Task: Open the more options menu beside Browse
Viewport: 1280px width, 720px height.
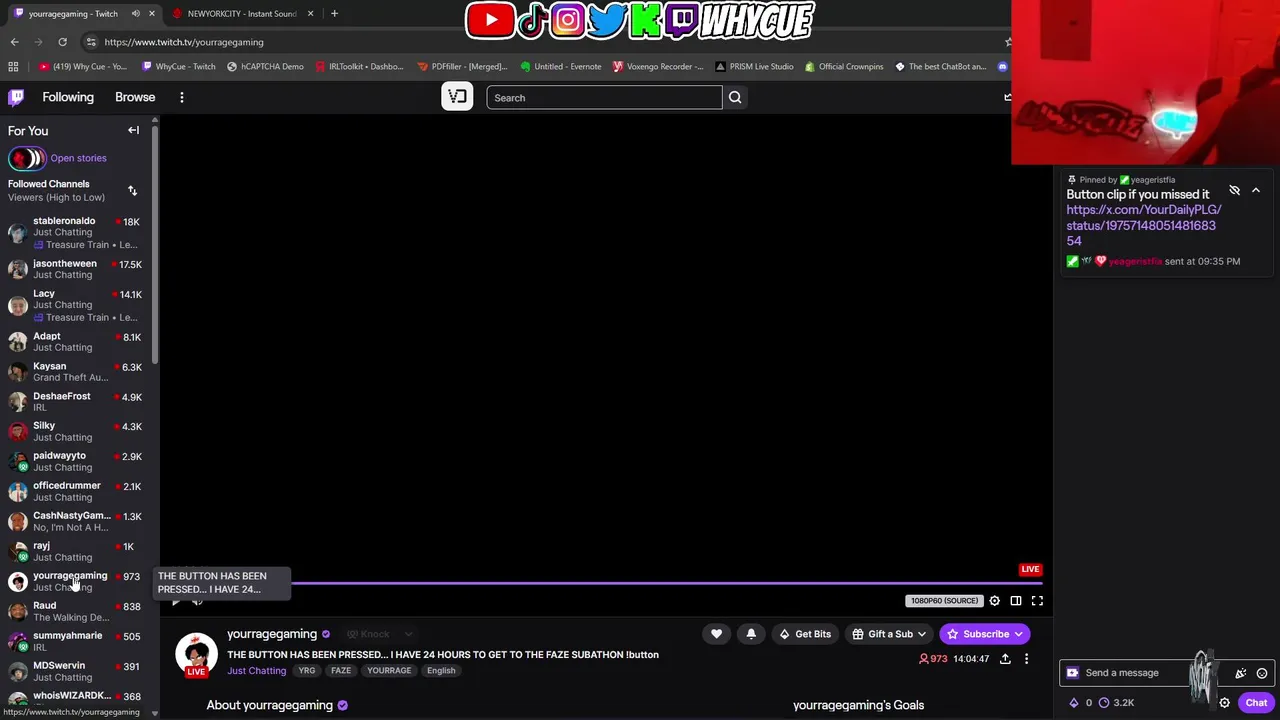Action: (182, 97)
